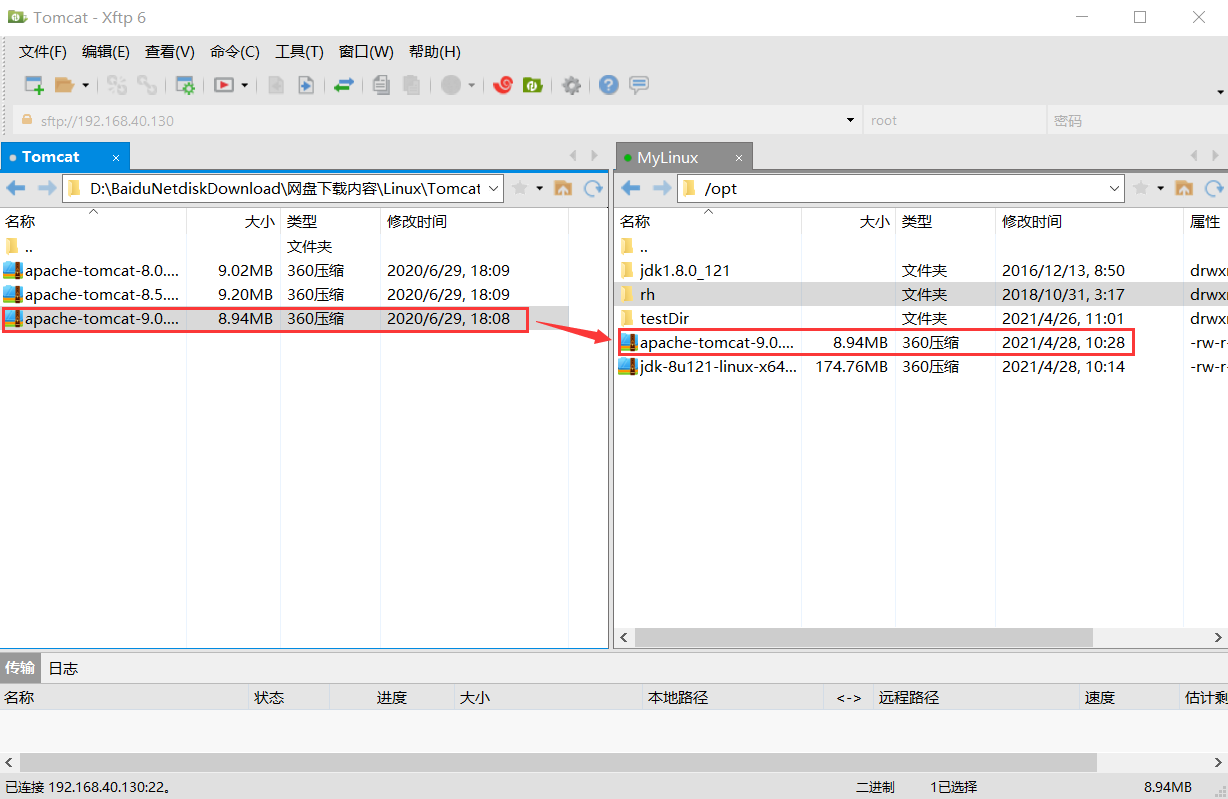Go back in the remote /opt pane
The width and height of the screenshot is (1228, 799).
click(x=631, y=188)
